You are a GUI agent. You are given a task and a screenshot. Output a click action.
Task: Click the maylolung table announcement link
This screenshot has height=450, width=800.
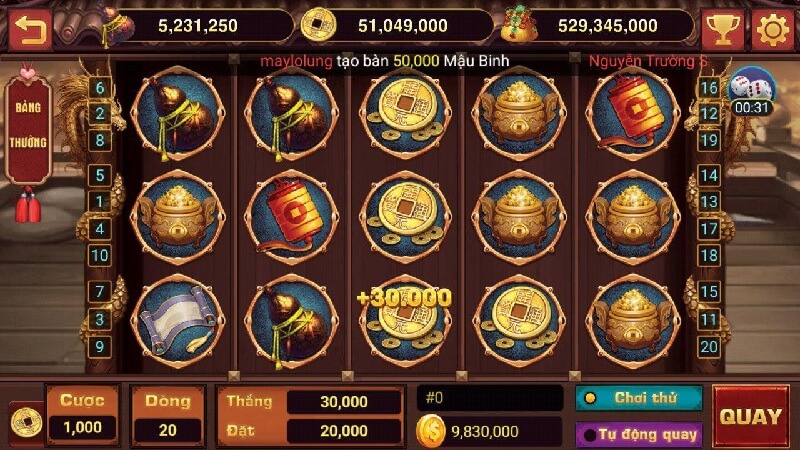[x=296, y=61]
